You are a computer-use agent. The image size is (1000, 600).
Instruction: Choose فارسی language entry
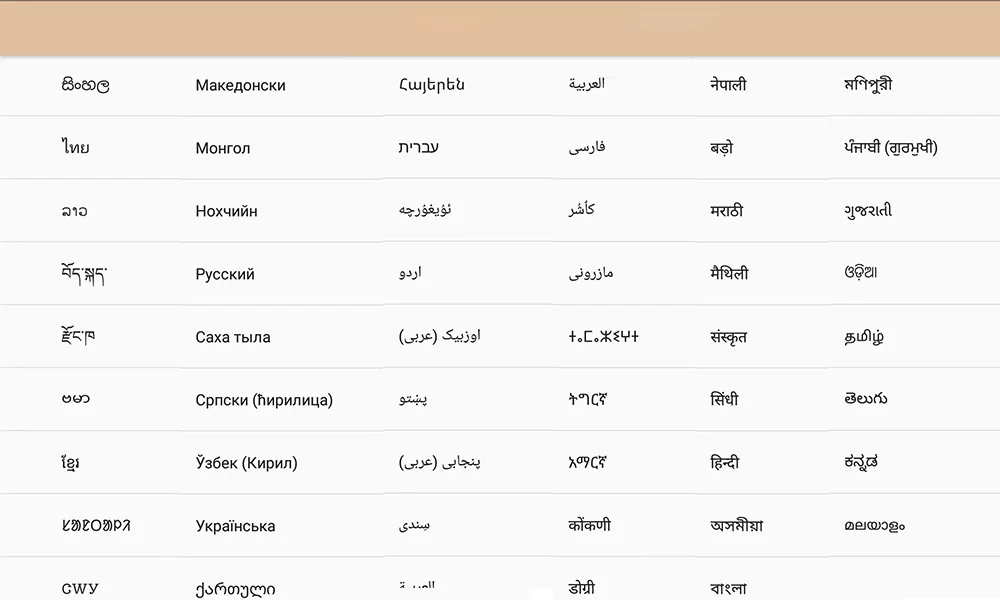coord(587,147)
